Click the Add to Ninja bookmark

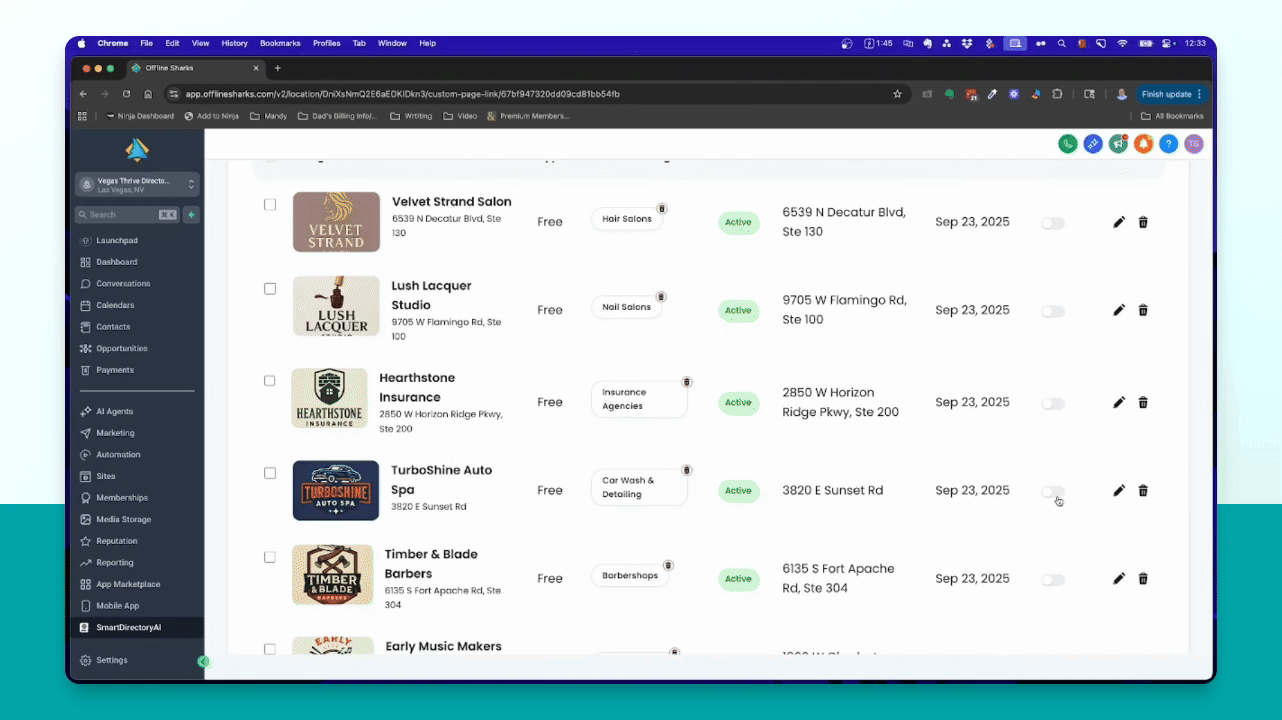tap(212, 116)
